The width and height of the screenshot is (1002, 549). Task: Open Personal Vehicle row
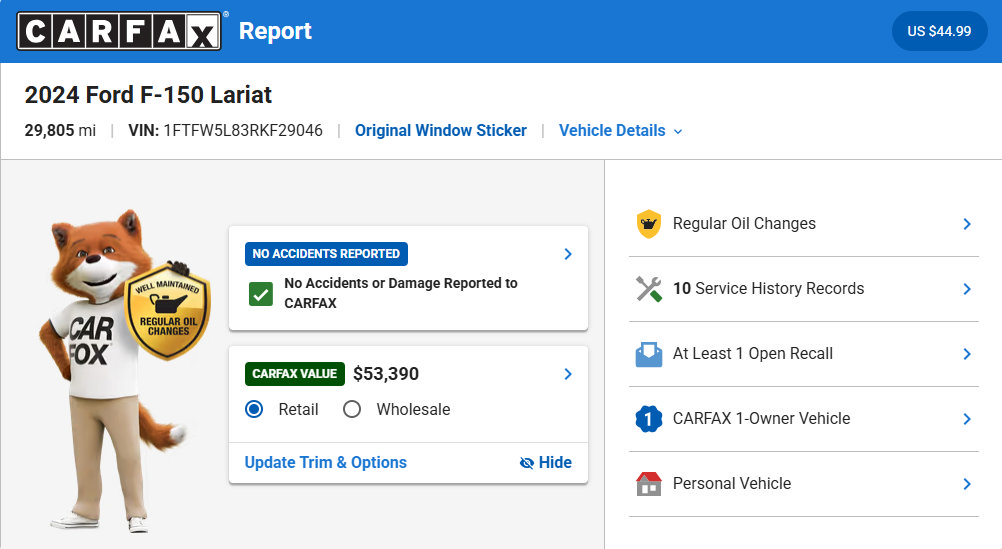804,484
